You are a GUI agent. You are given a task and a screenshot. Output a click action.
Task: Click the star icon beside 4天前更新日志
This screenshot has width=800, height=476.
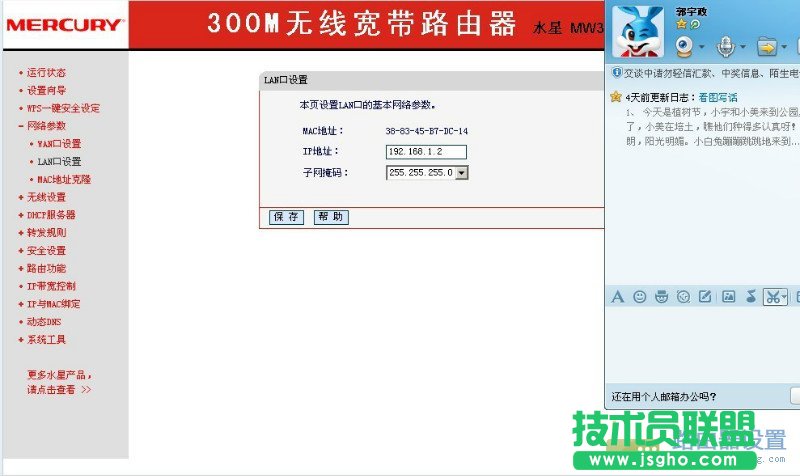616,97
